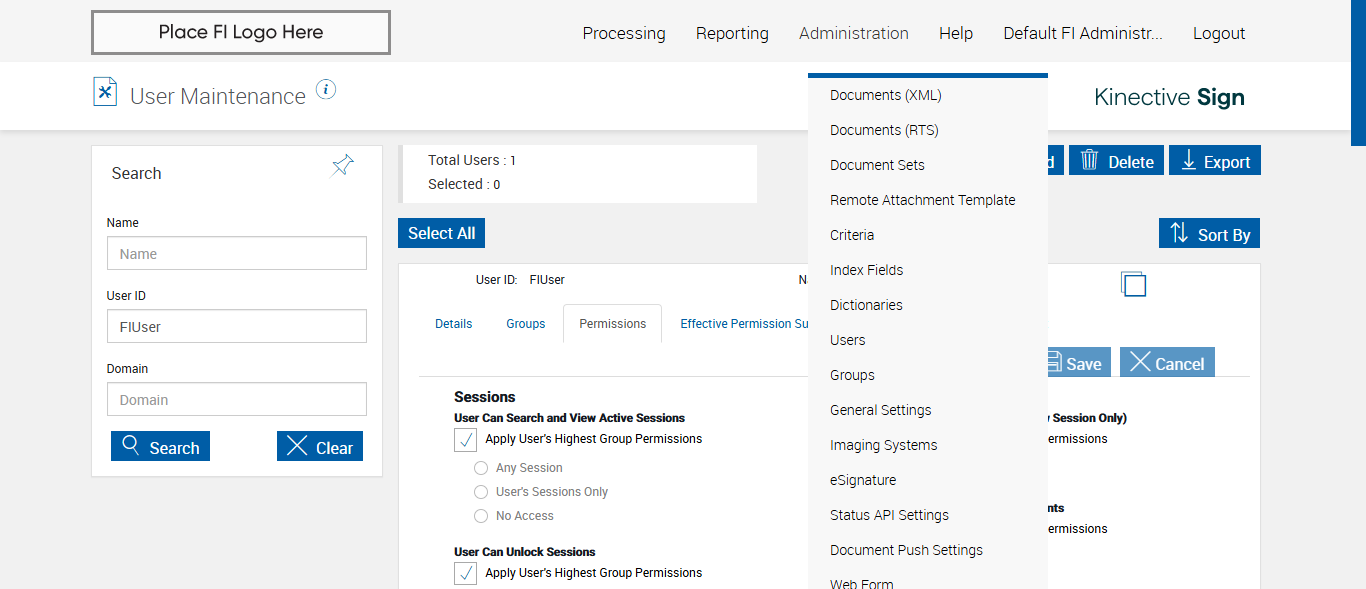Click the User Maintenance wrench page icon

[x=105, y=92]
